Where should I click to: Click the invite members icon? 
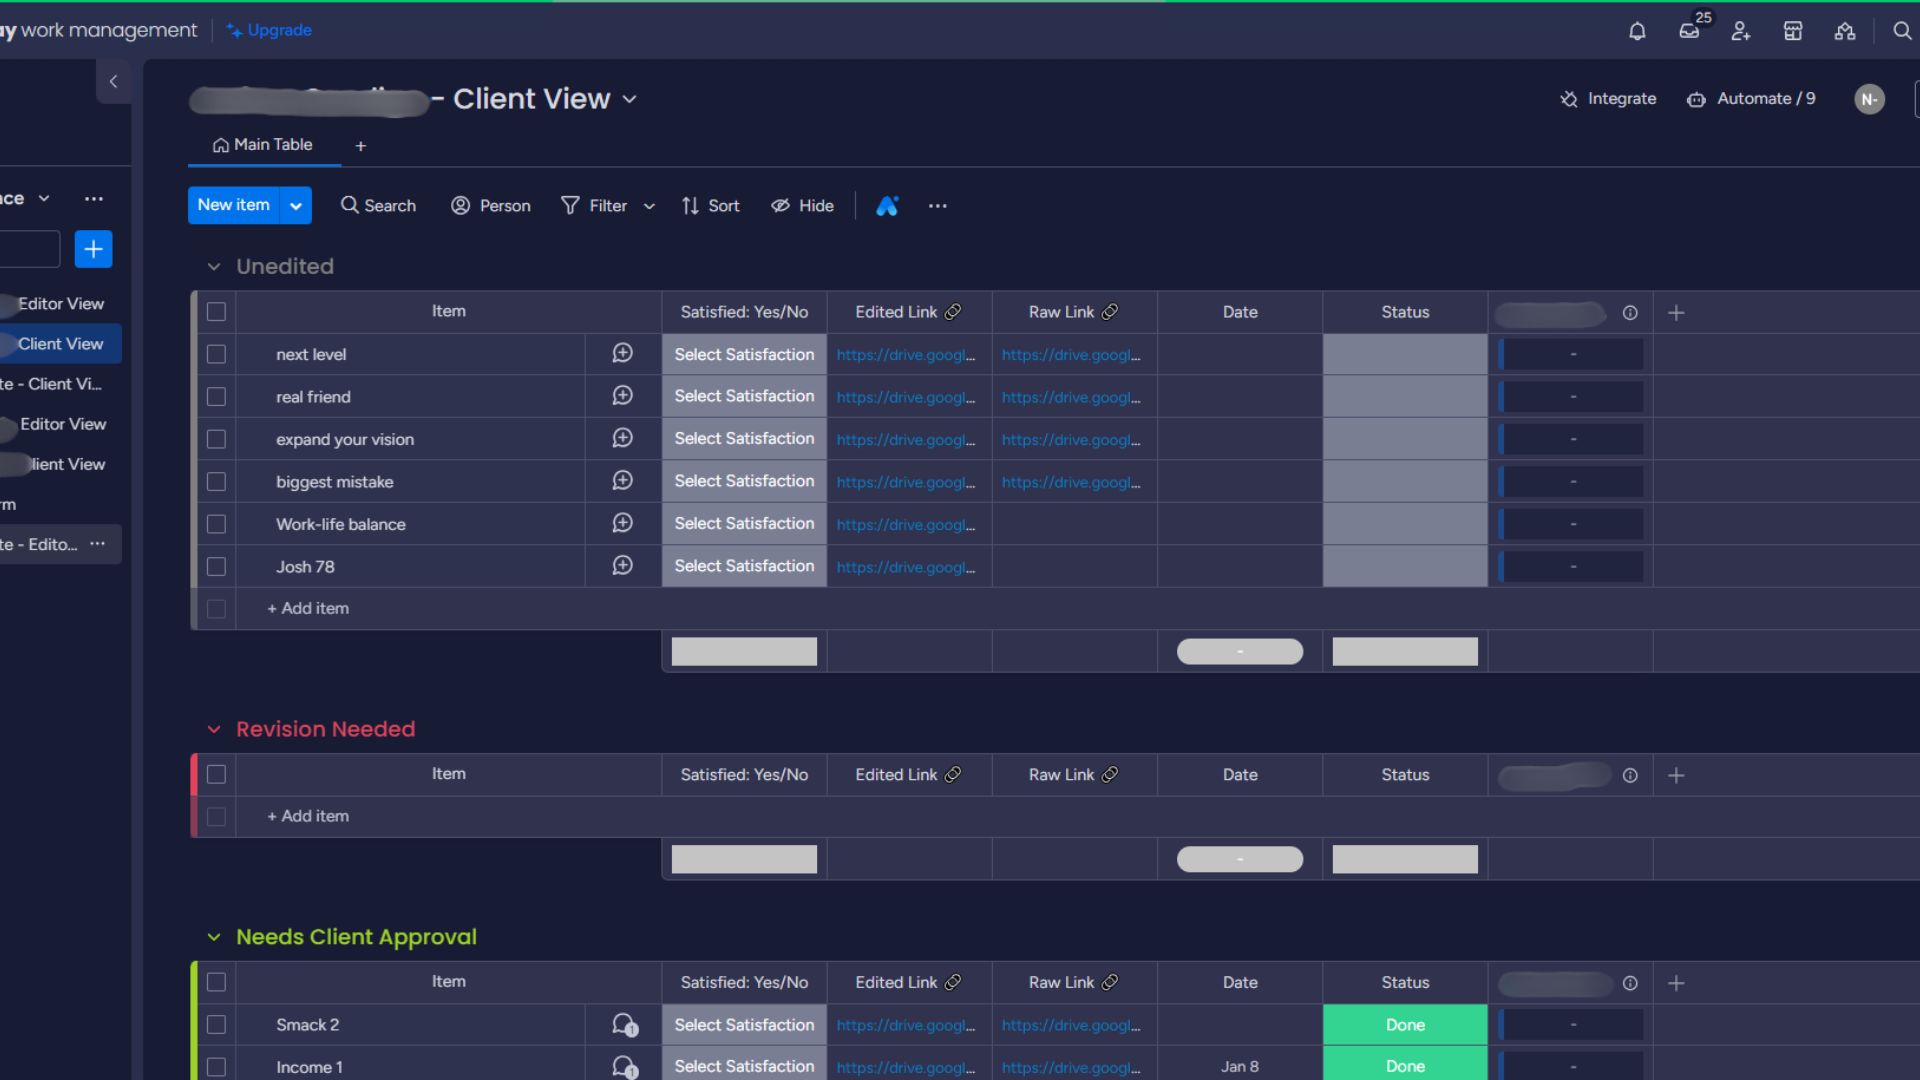1741,31
